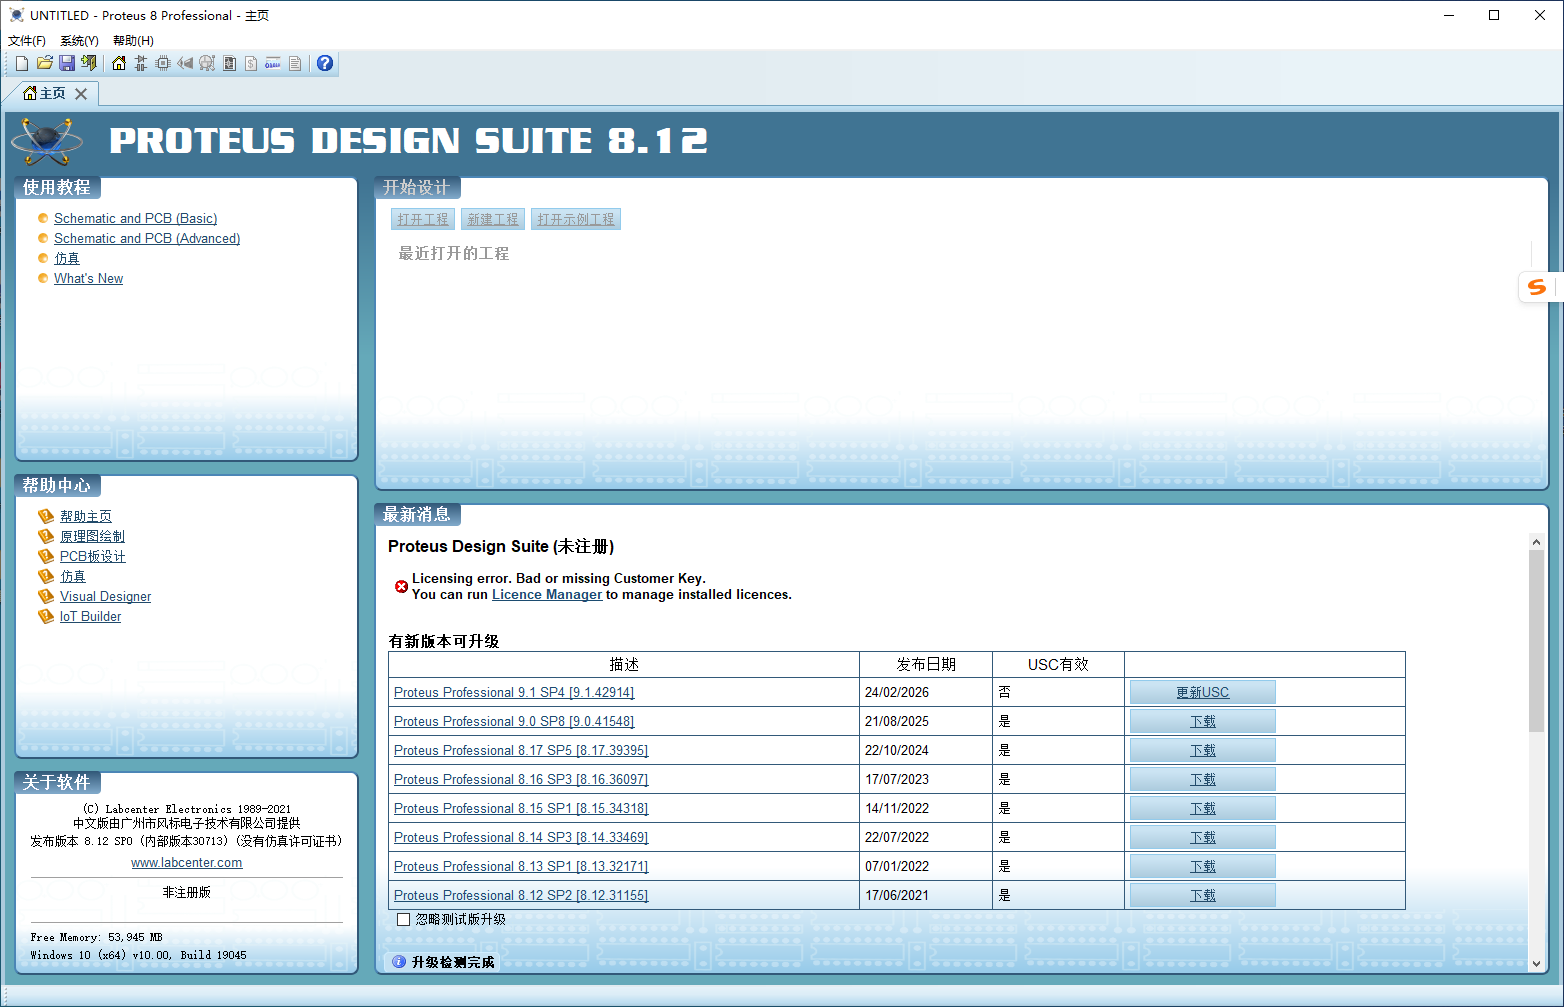Open the 帮助主页 help link
The height and width of the screenshot is (1007, 1564).
pyautogui.click(x=86, y=516)
